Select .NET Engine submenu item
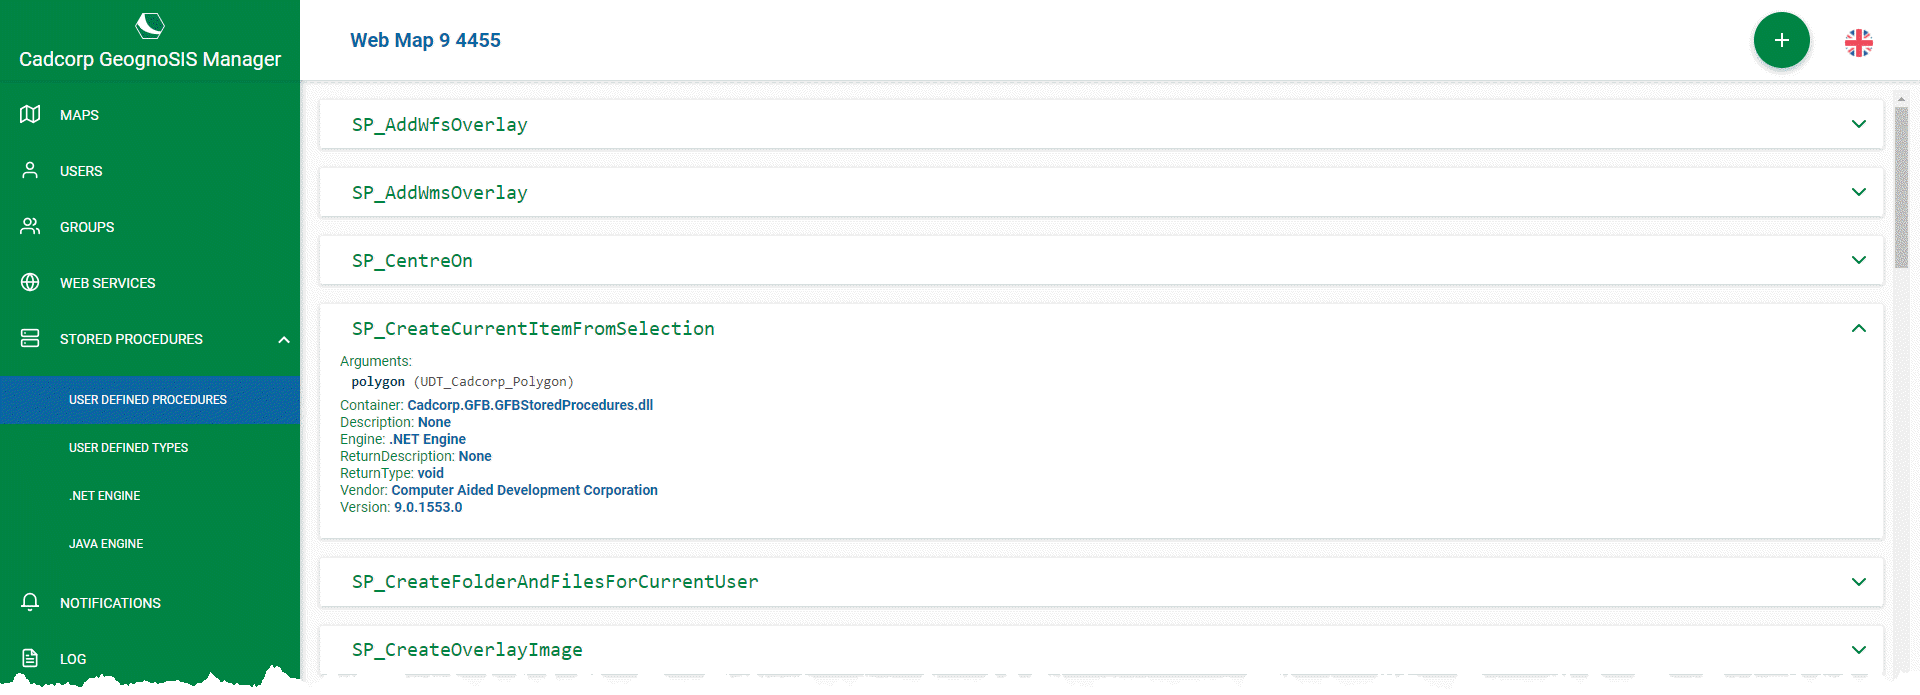The image size is (1920, 695). click(x=104, y=496)
